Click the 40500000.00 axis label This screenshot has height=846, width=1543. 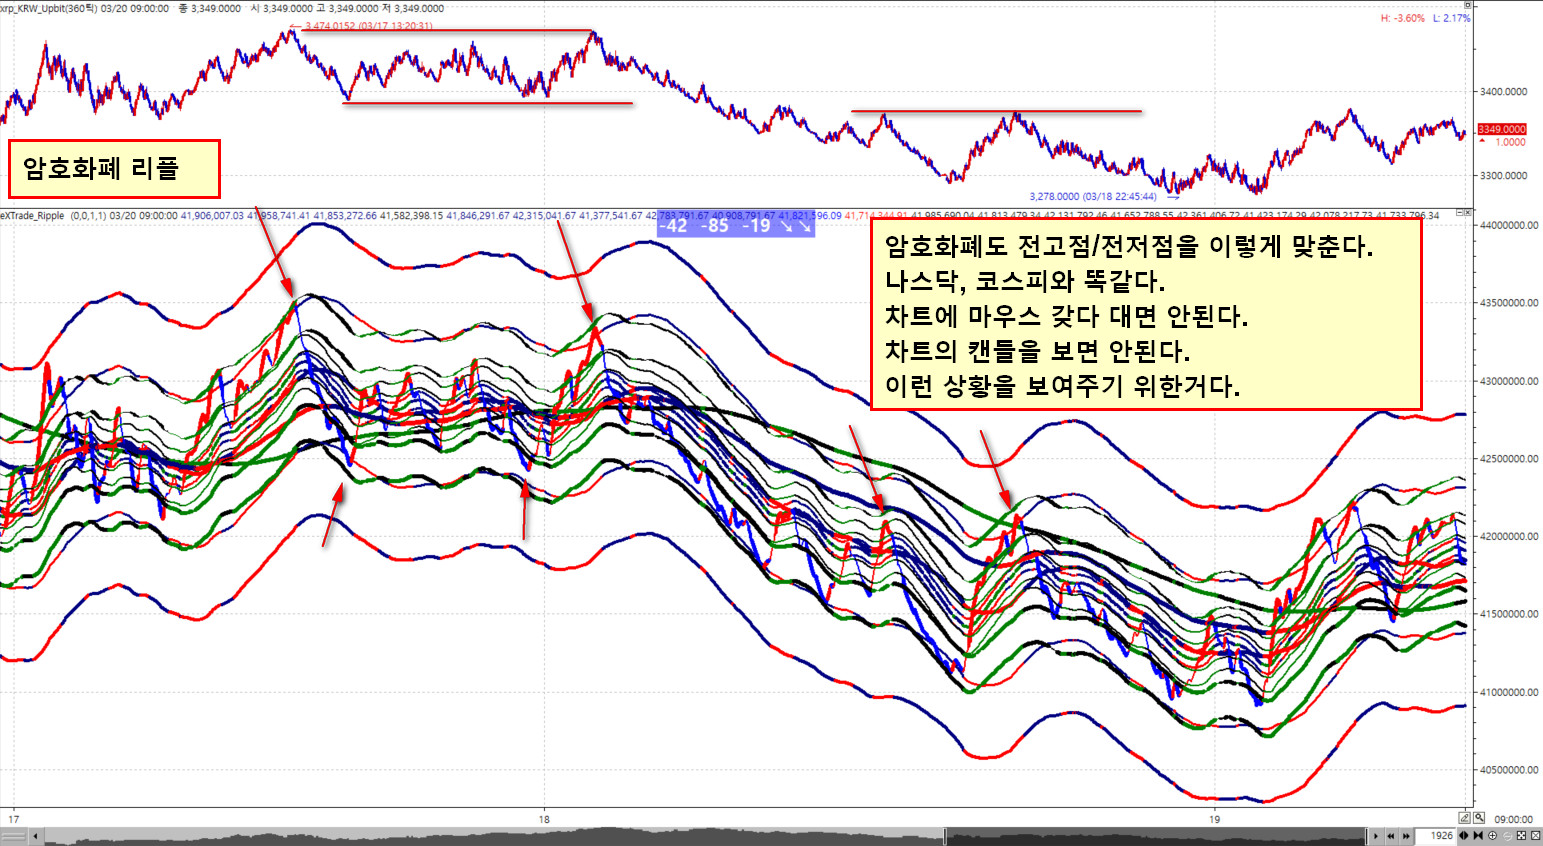(1508, 770)
